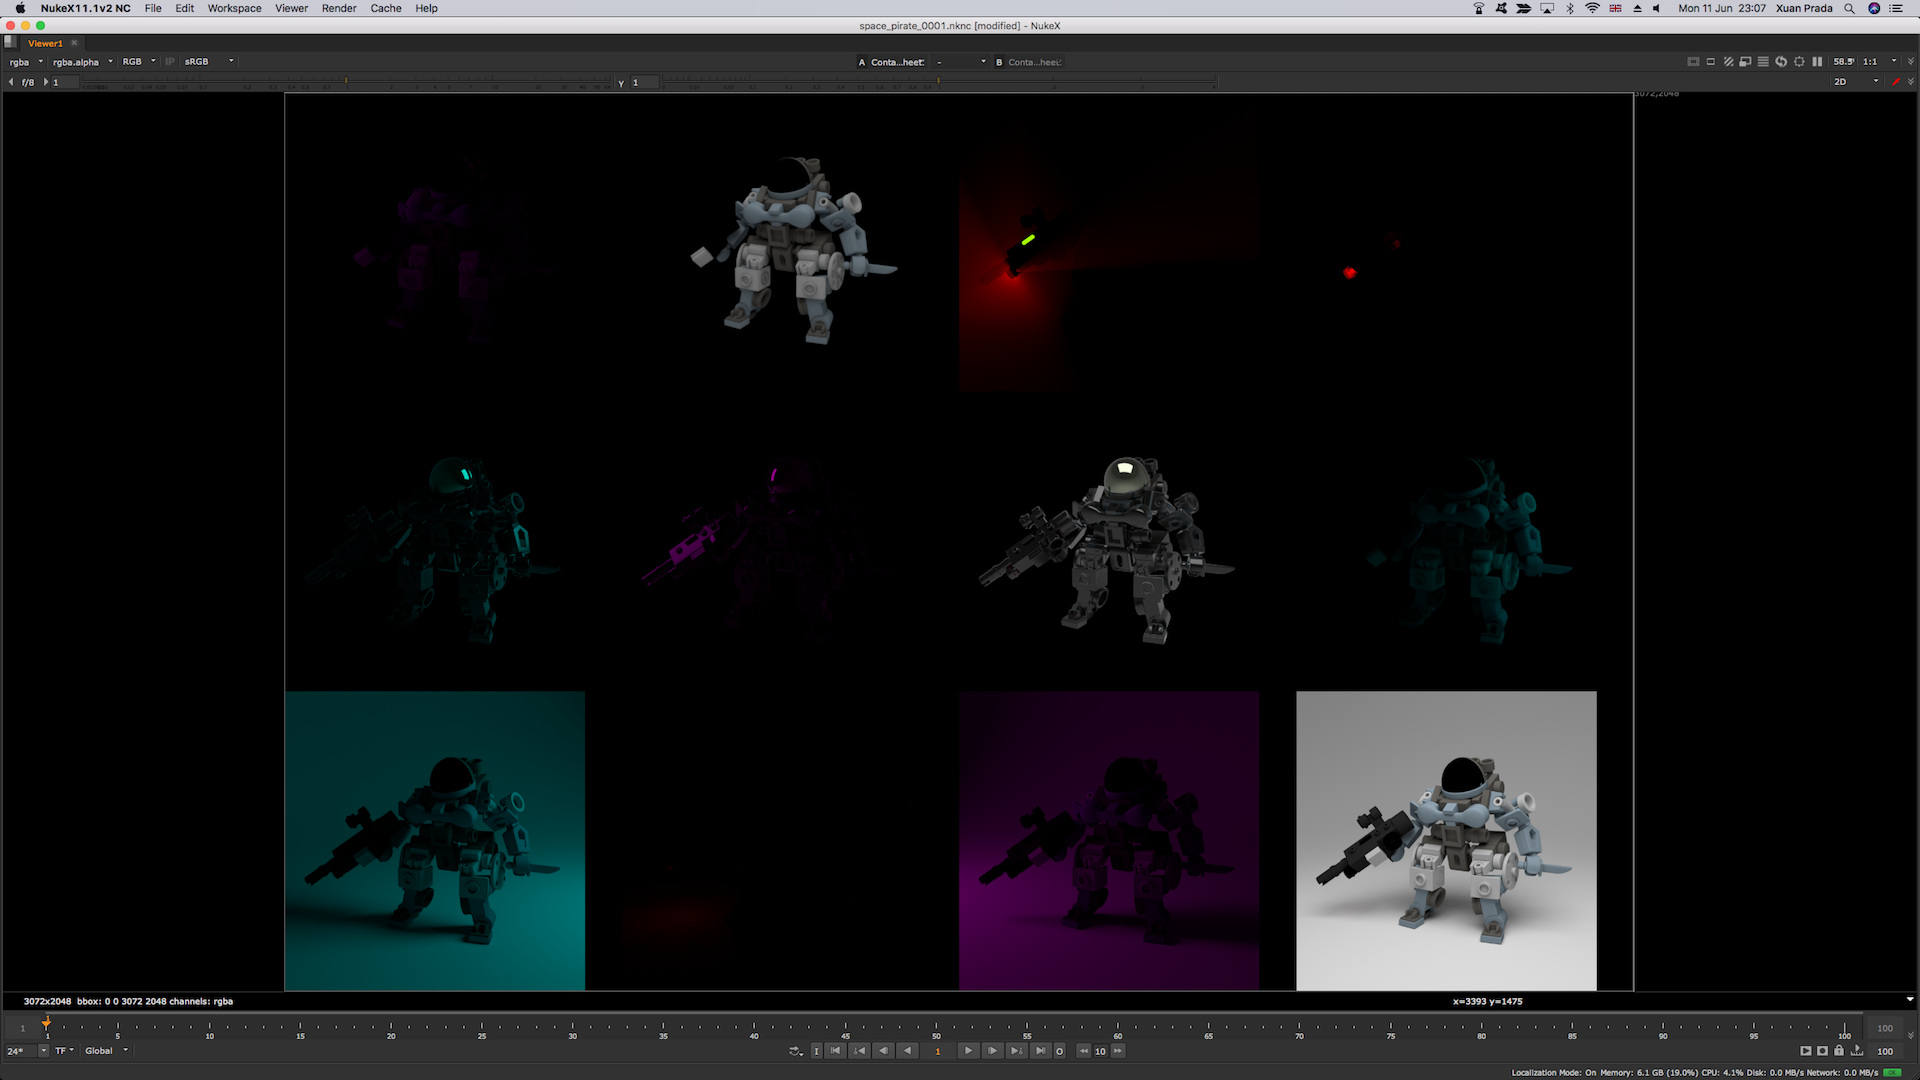Viewport: 1920px width, 1080px height.
Task: Adjust the gamma slider in viewer
Action: (940, 83)
